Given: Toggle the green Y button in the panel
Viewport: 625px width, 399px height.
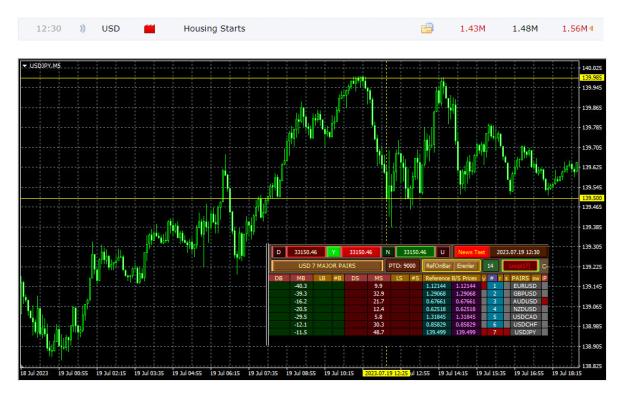Looking at the screenshot, I should click(x=334, y=252).
